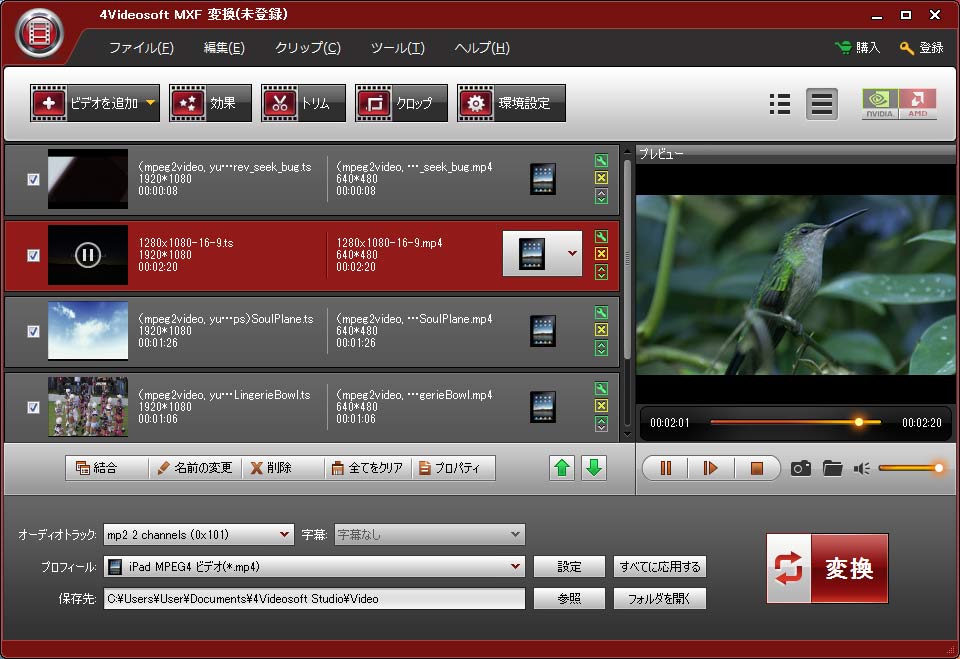The image size is (960, 659).
Task: Expand the Profile dropdown list
Action: click(x=515, y=567)
